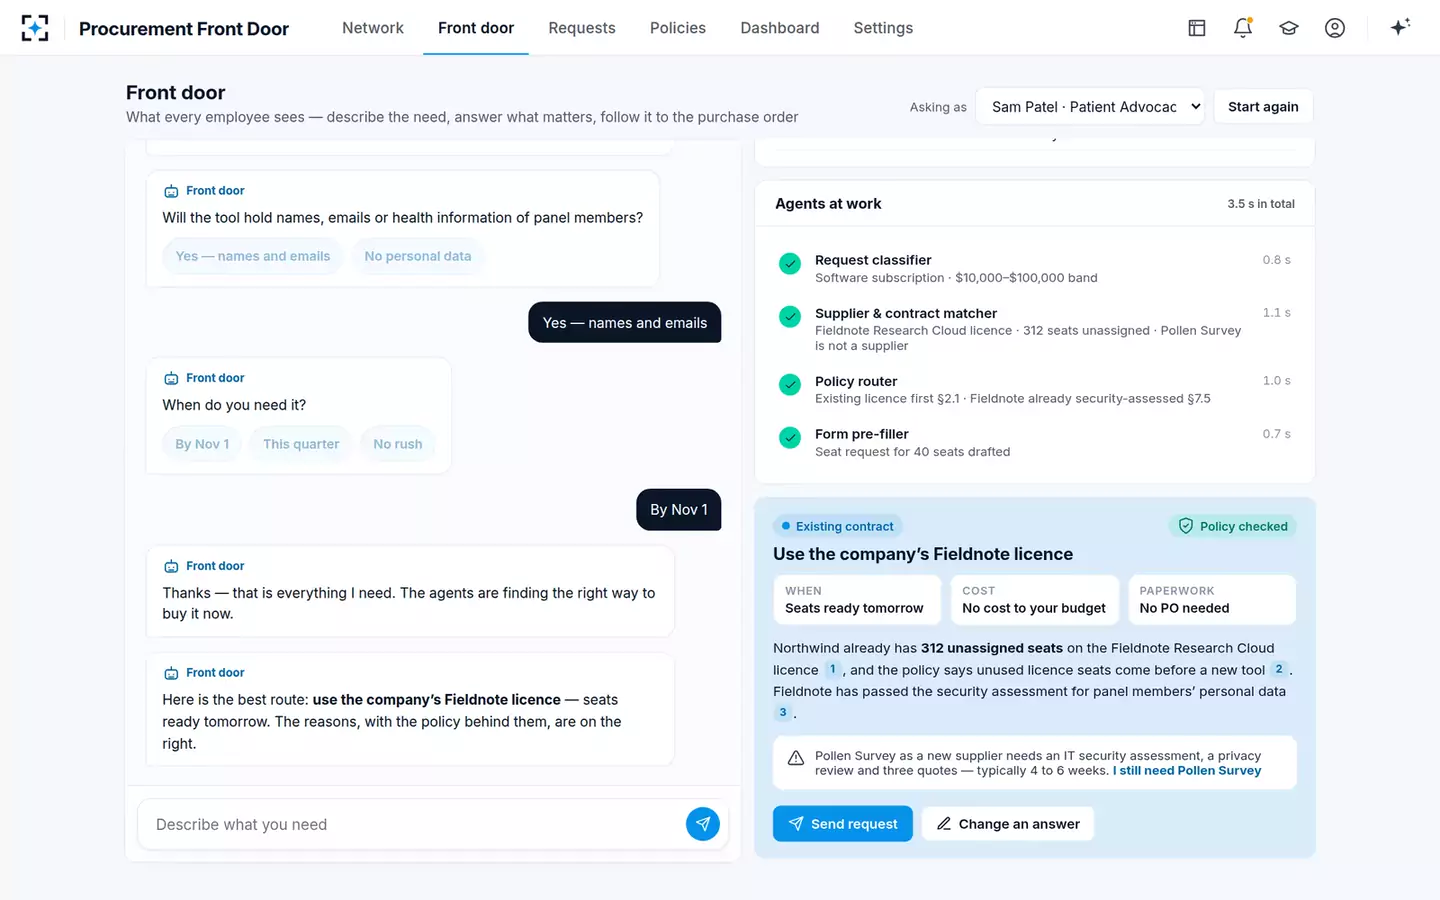Switch to the Policies tab
Viewport: 1440px width, 900px height.
[678, 28]
